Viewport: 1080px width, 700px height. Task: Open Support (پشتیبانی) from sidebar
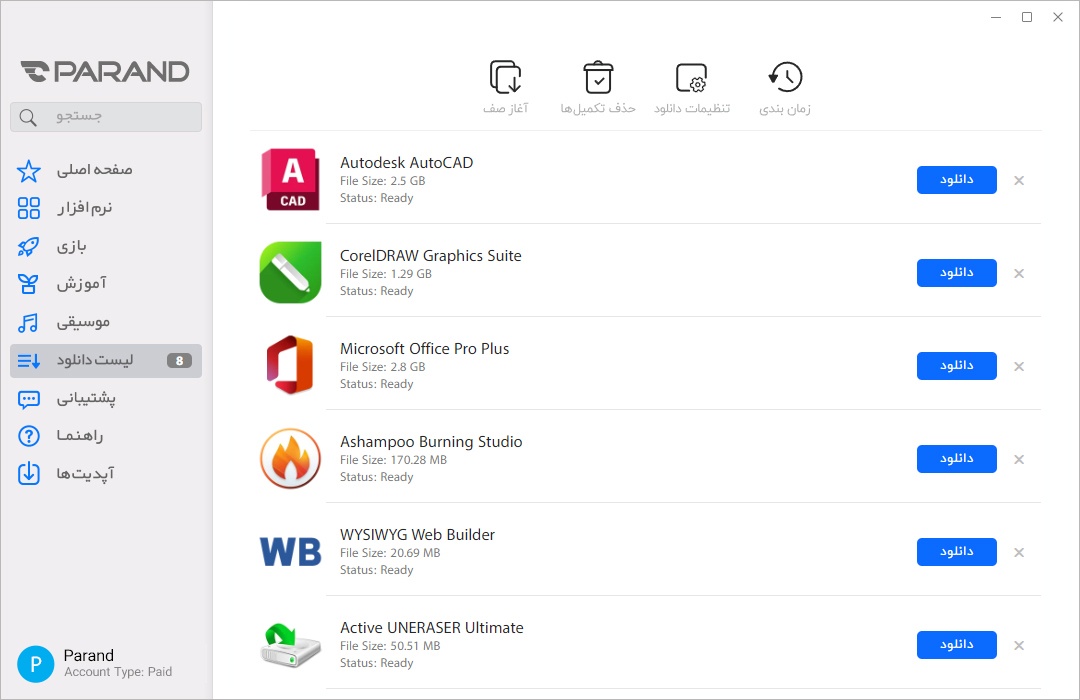(x=106, y=399)
